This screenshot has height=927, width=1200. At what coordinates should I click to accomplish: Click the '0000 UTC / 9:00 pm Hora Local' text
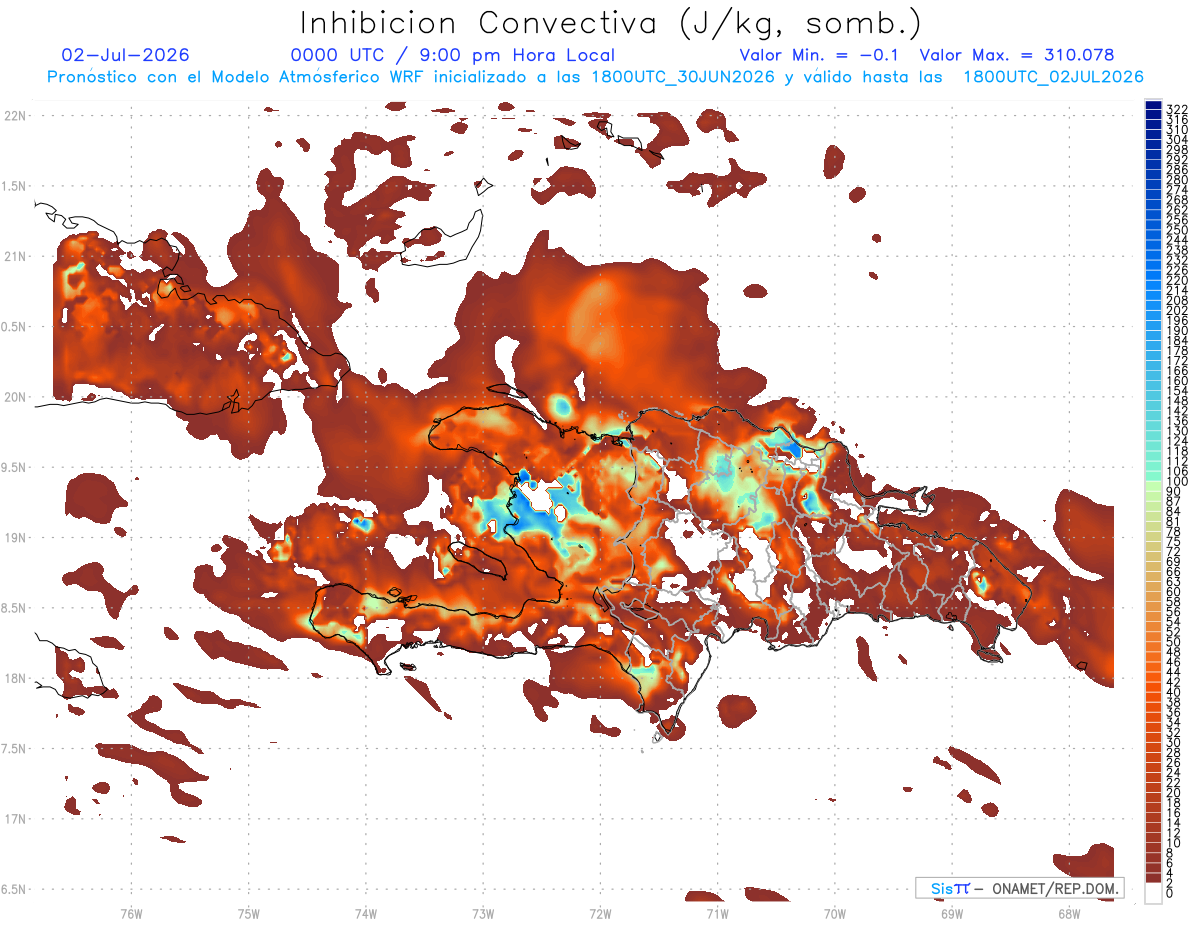coord(452,55)
